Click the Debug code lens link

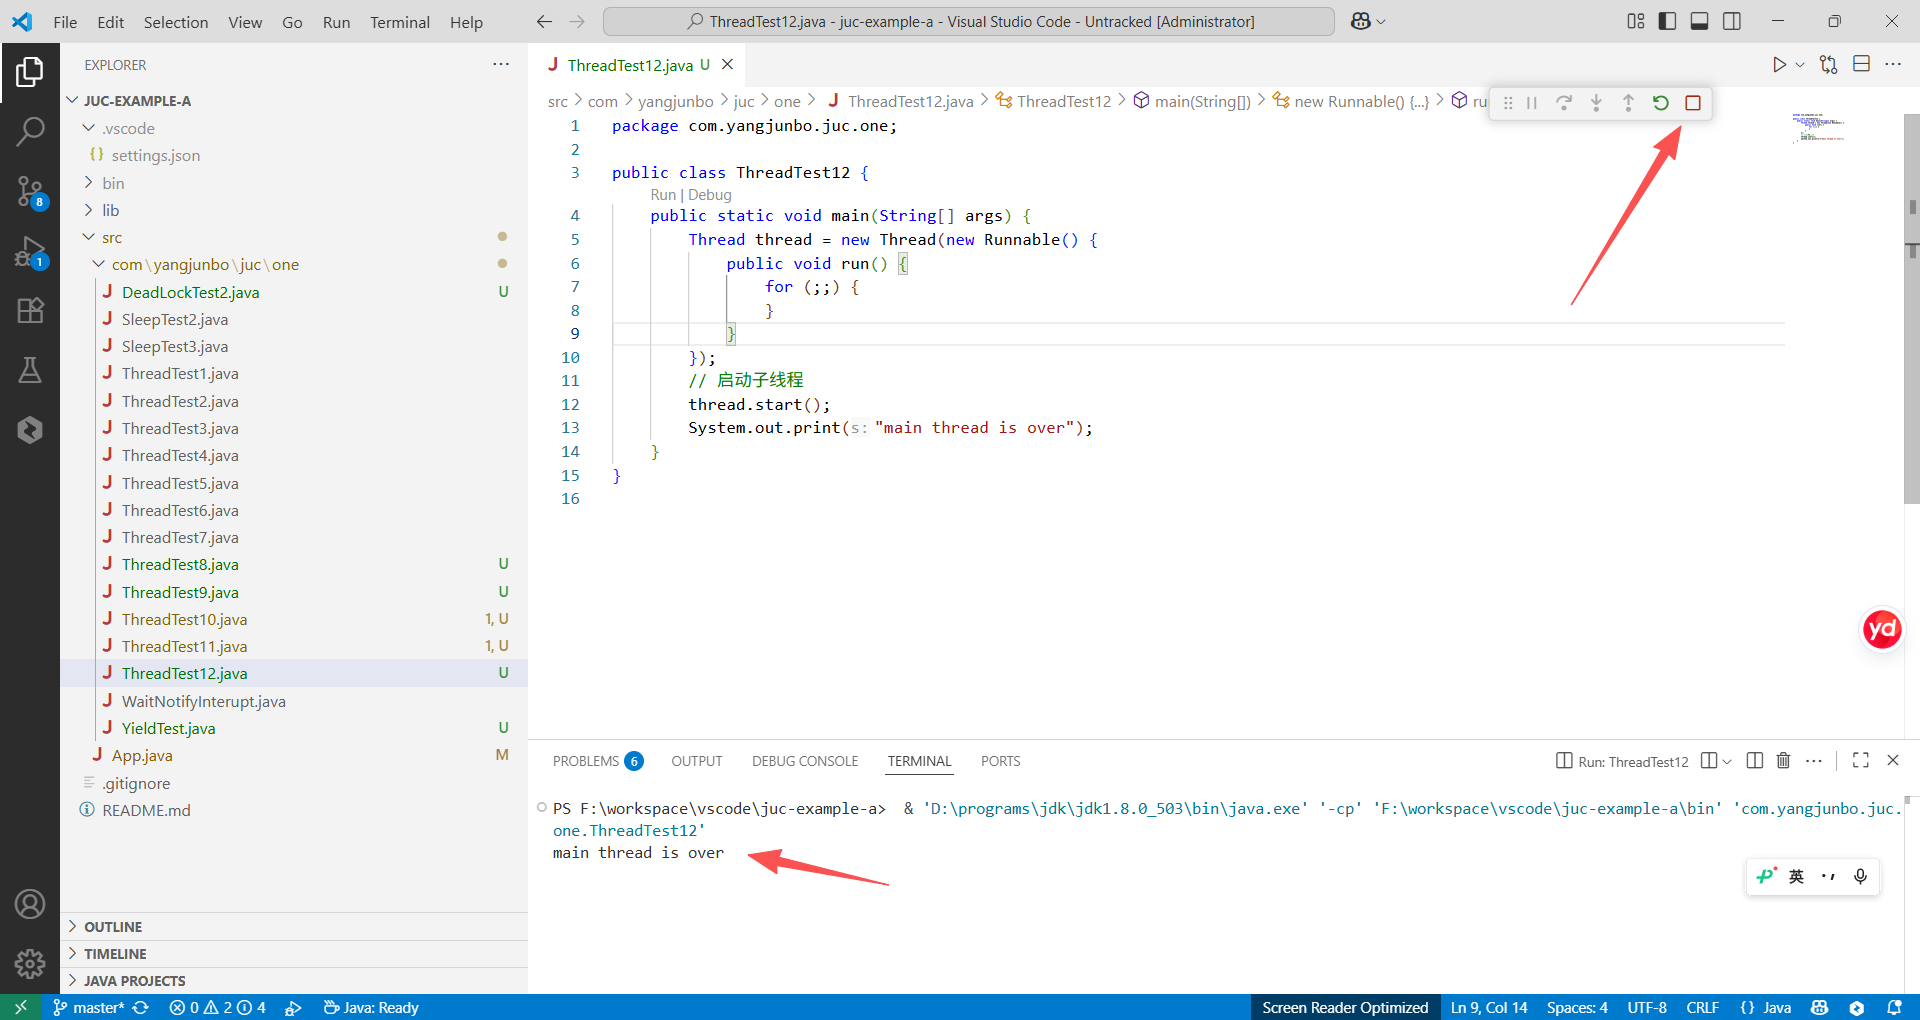pos(710,195)
